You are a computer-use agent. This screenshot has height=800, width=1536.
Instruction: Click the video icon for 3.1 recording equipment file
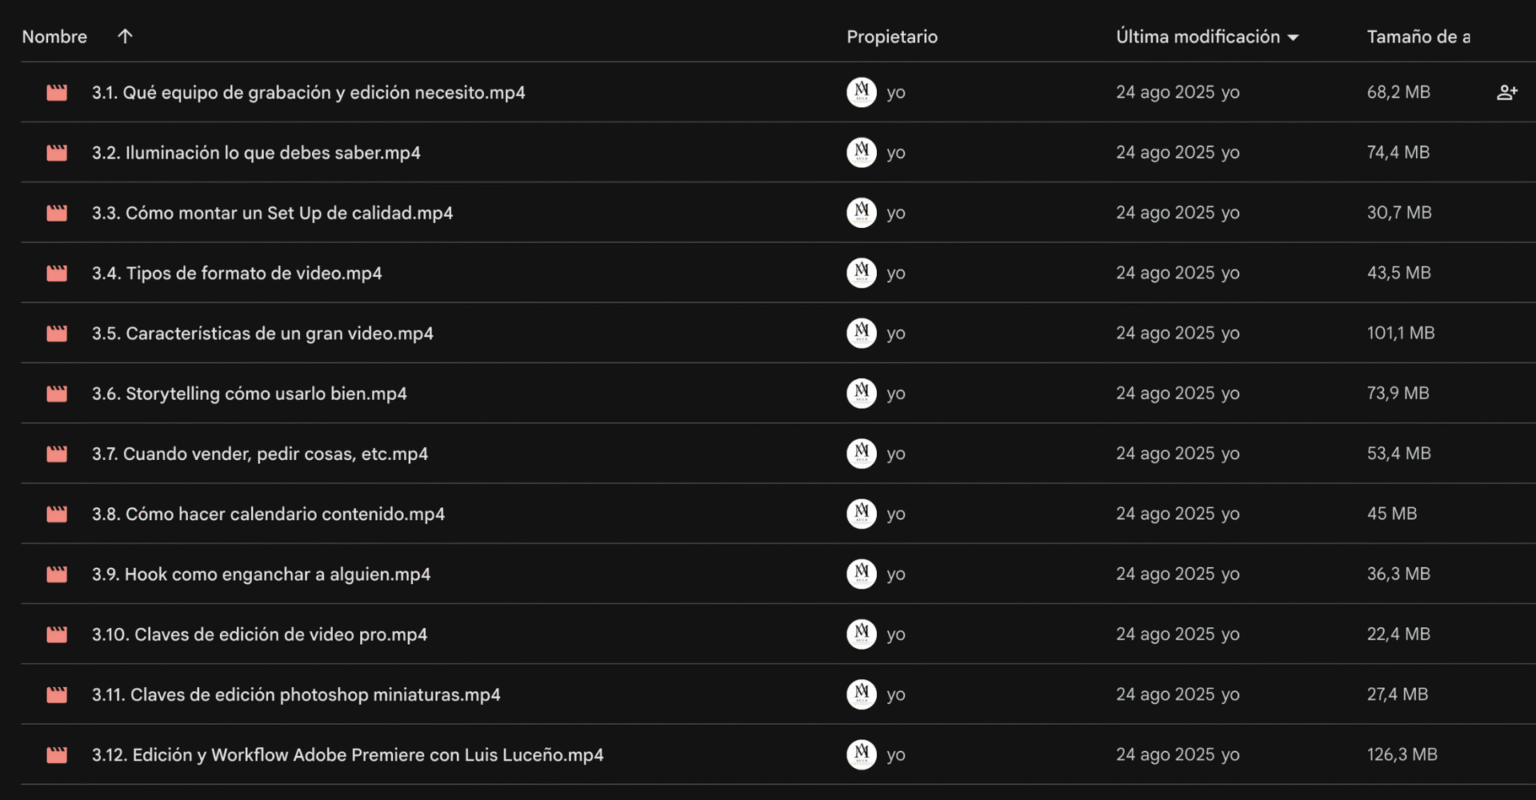pyautogui.click(x=57, y=93)
